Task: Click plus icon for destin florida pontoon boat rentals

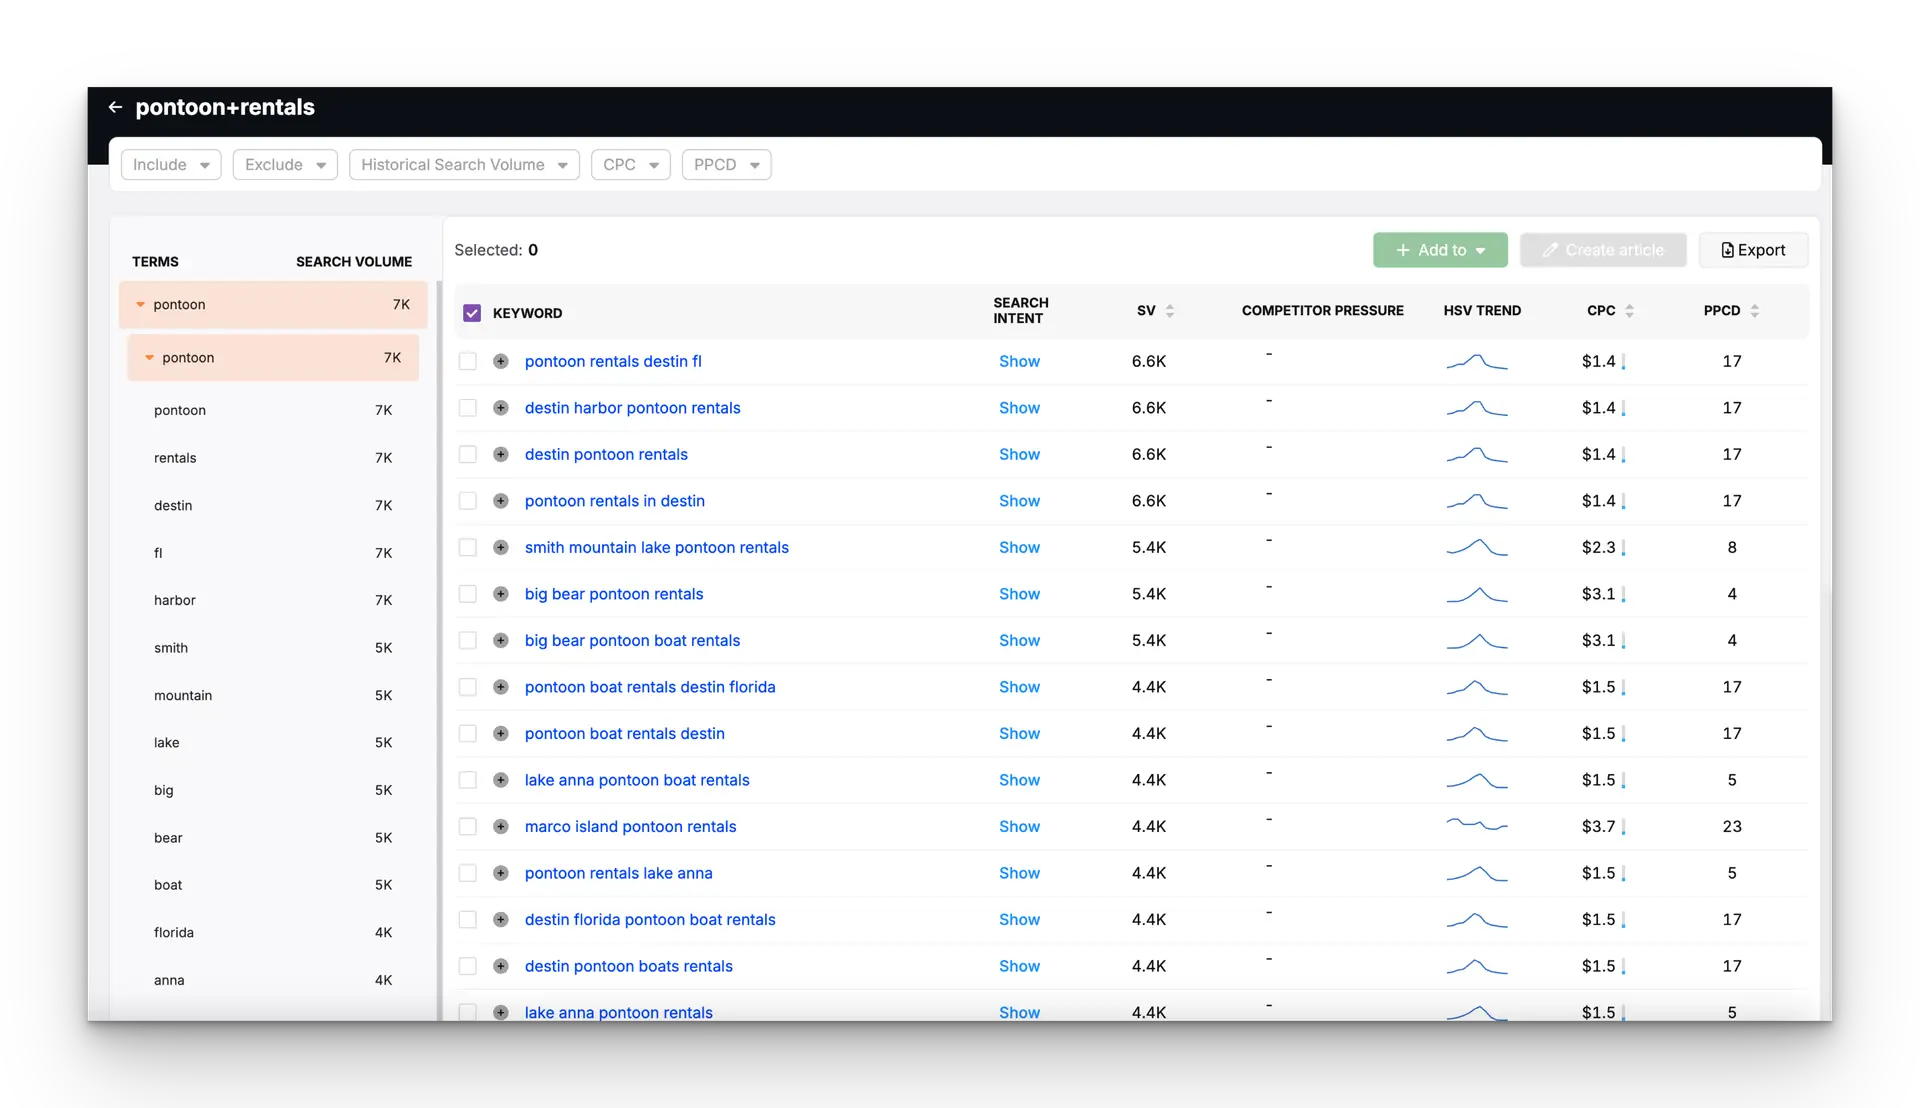Action: [501, 919]
